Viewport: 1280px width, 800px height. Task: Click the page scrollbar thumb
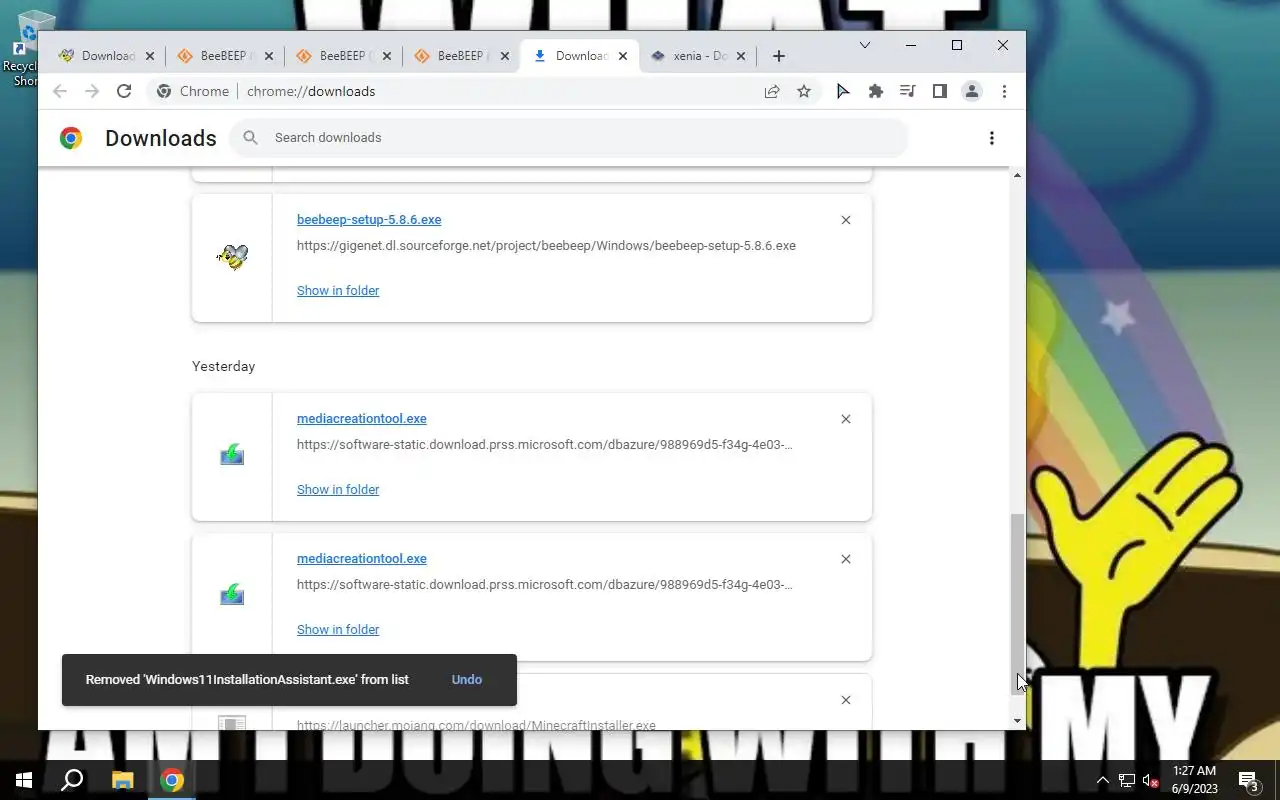click(1018, 604)
